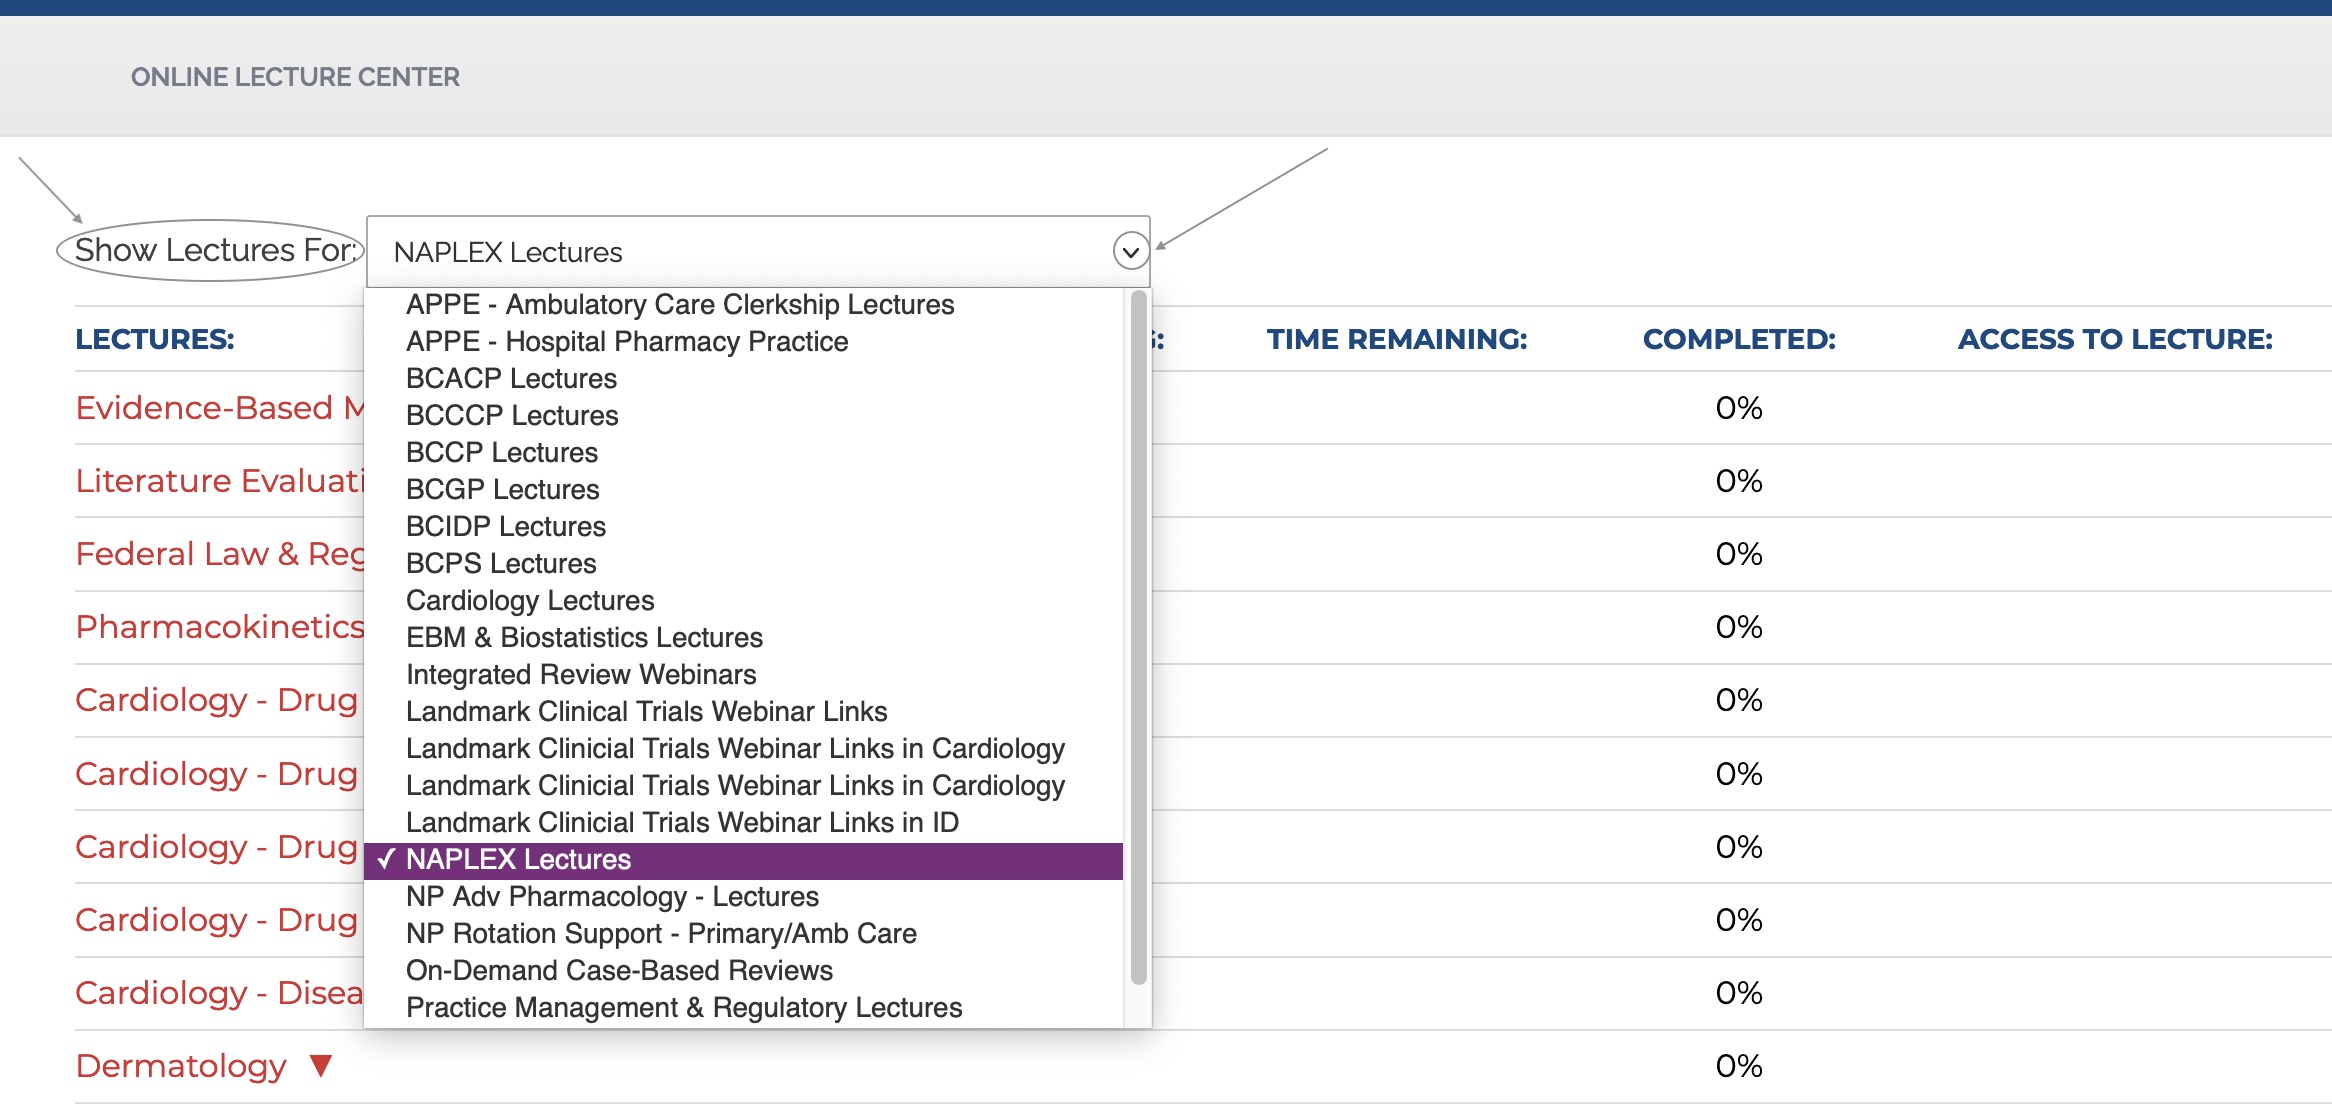Select NP Adv Pharmacology - Lectures

[744, 896]
